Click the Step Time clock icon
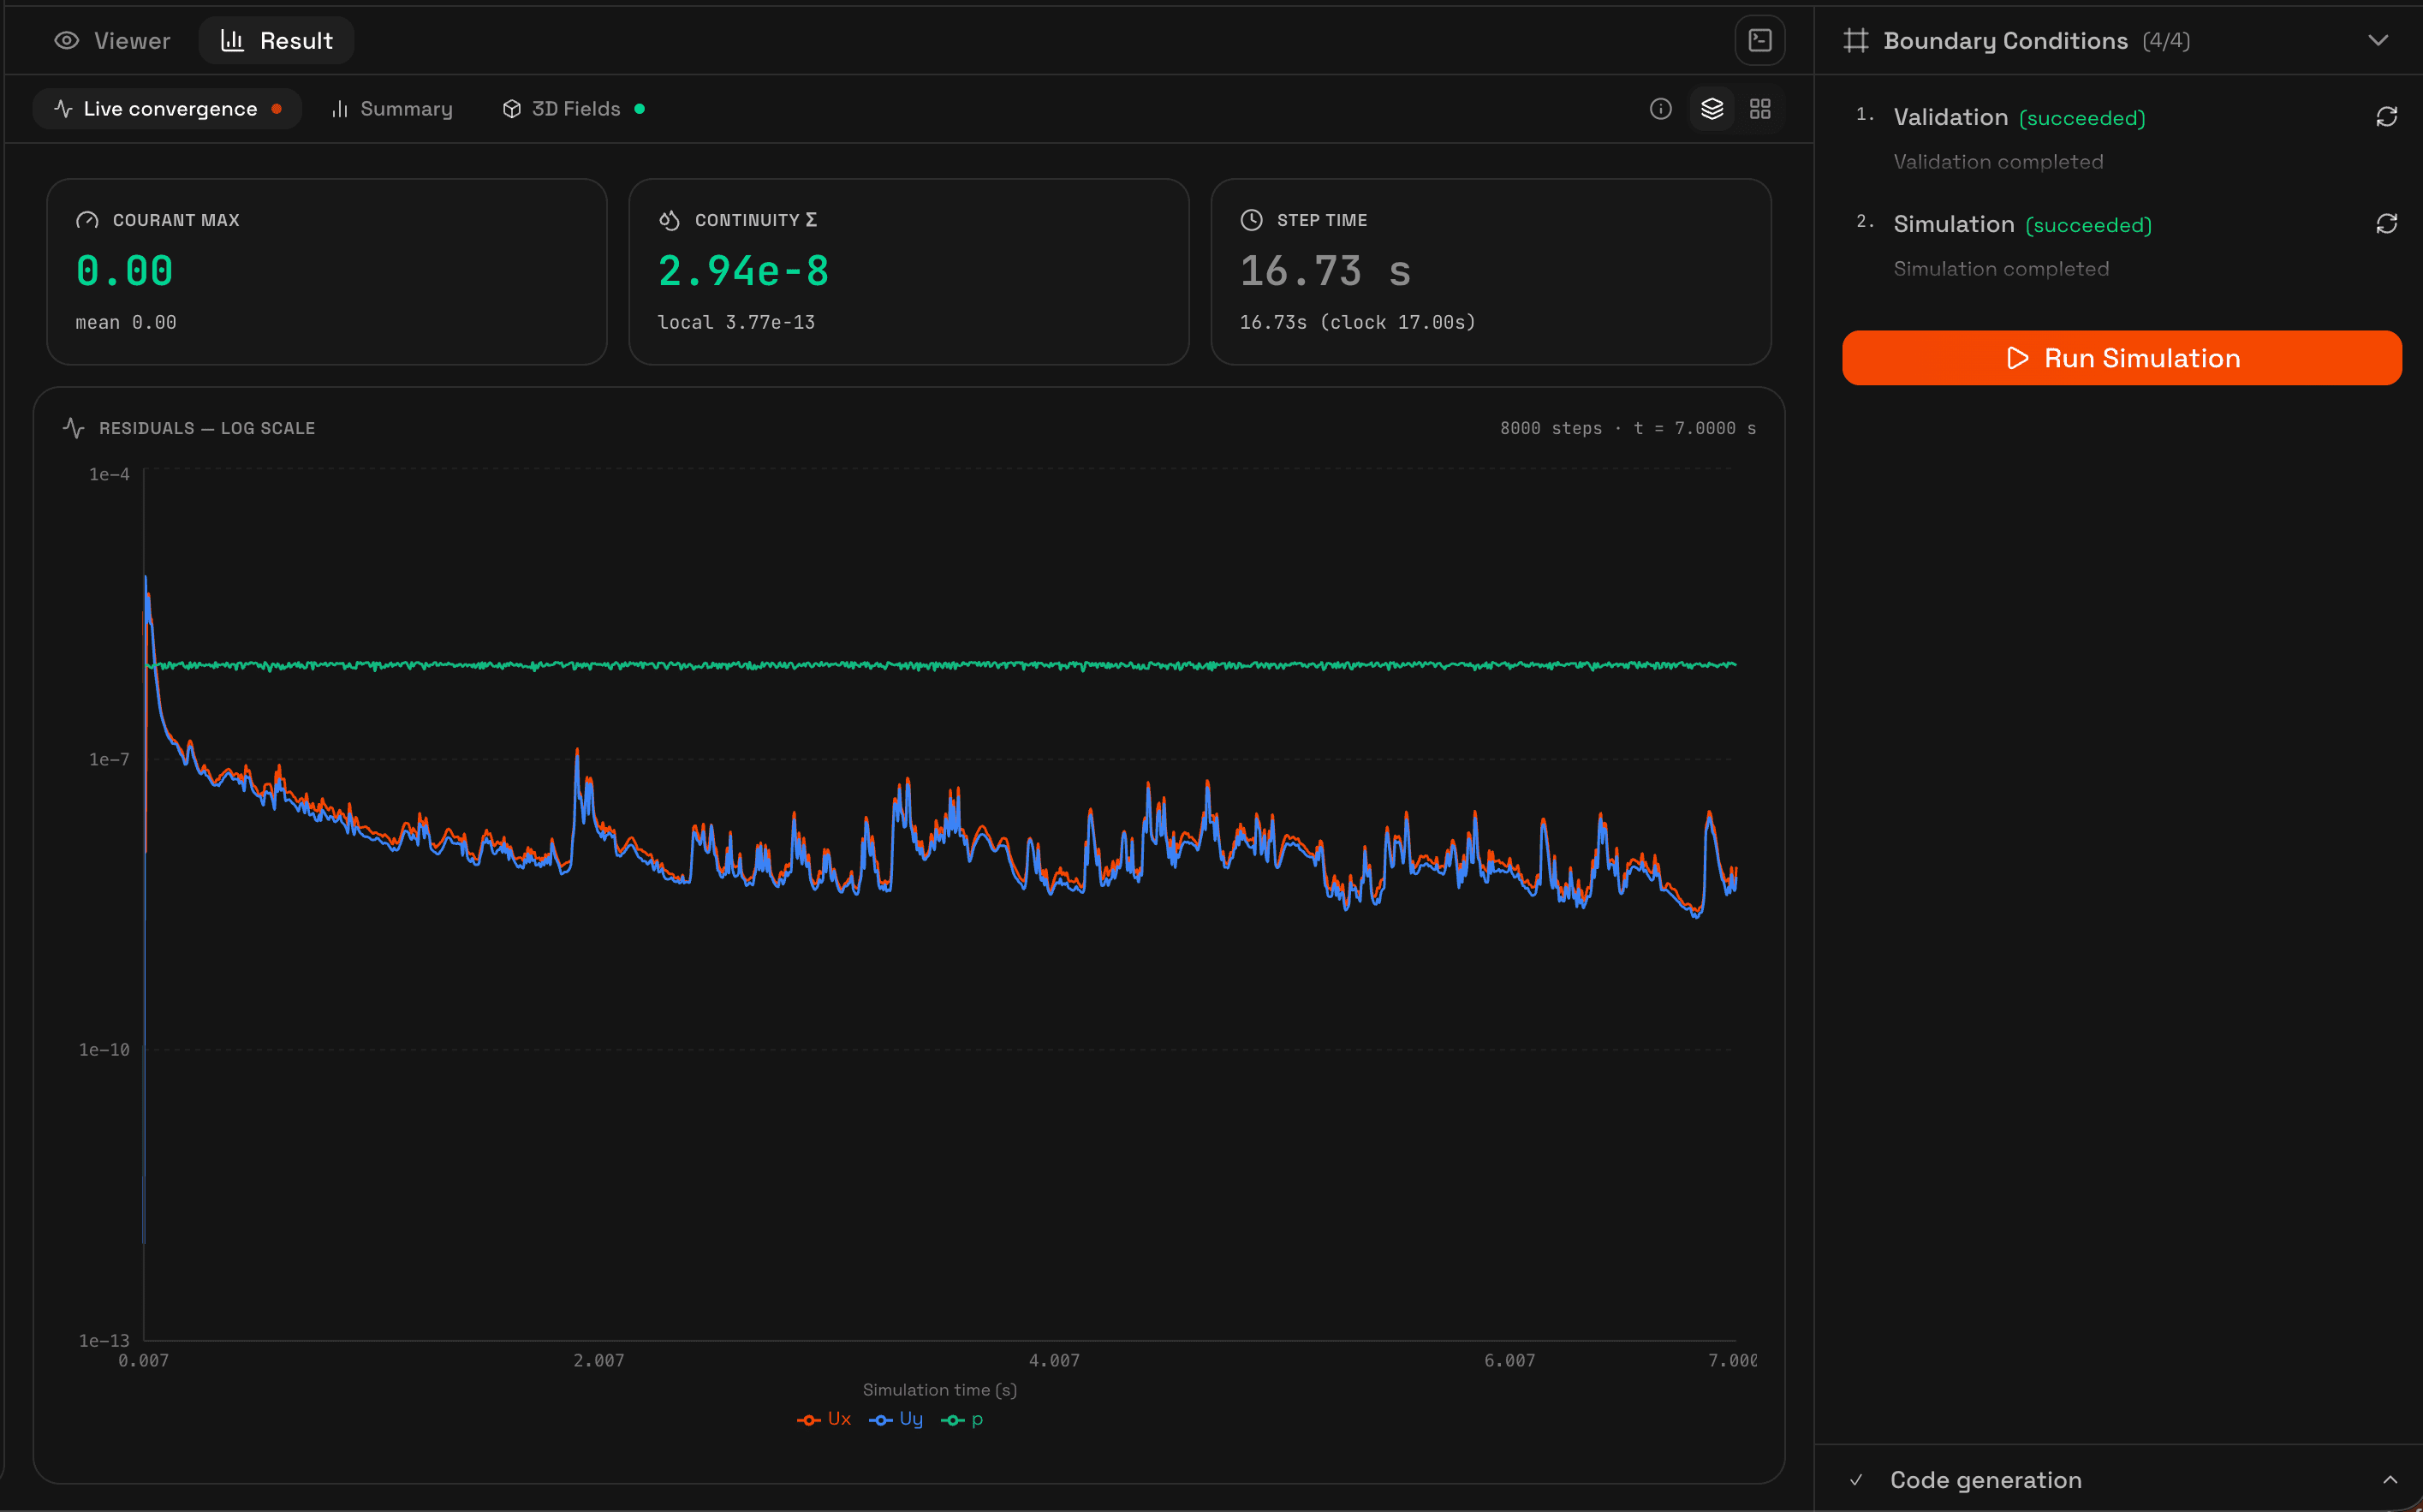 (x=1251, y=220)
